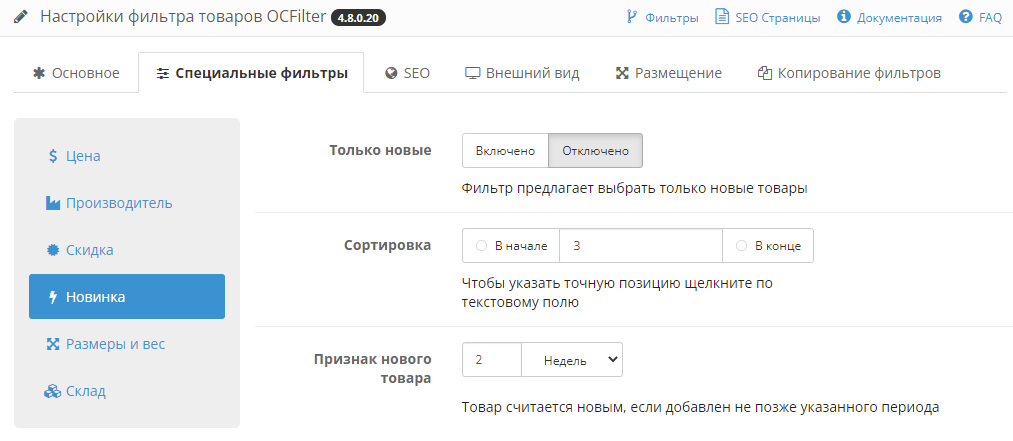This screenshot has width=1013, height=441.
Task: Click the sort position field showing 3
Action: (640, 246)
